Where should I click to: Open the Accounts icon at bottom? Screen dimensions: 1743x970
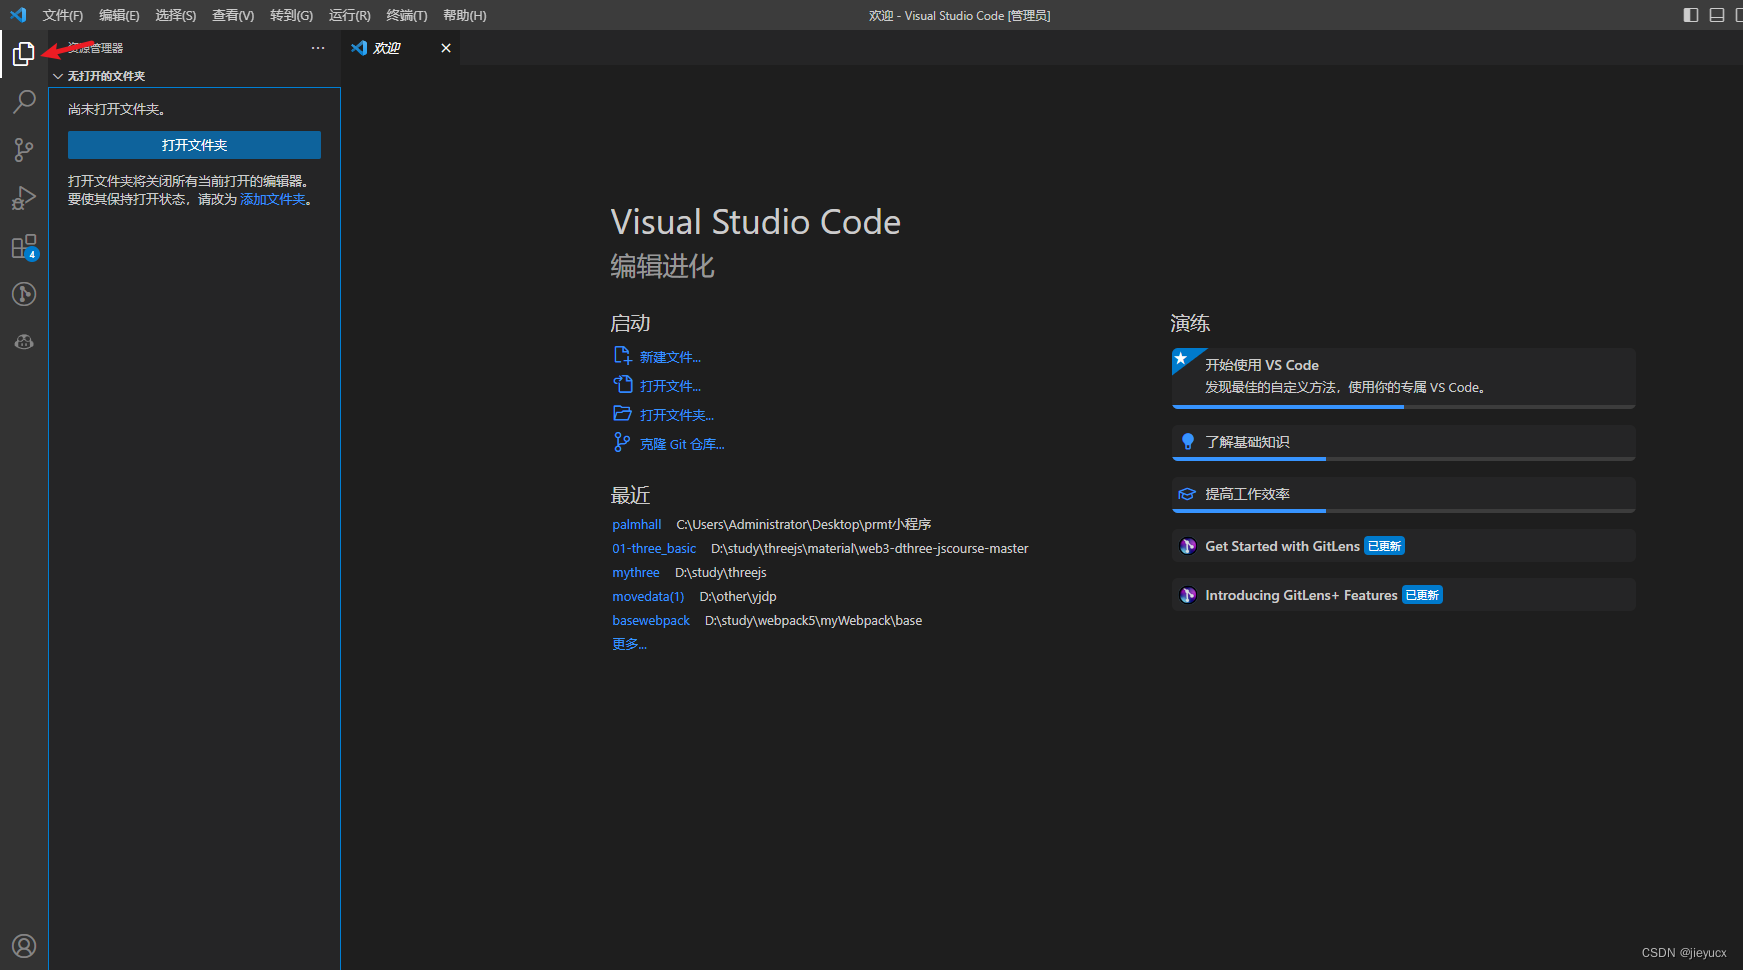24,946
